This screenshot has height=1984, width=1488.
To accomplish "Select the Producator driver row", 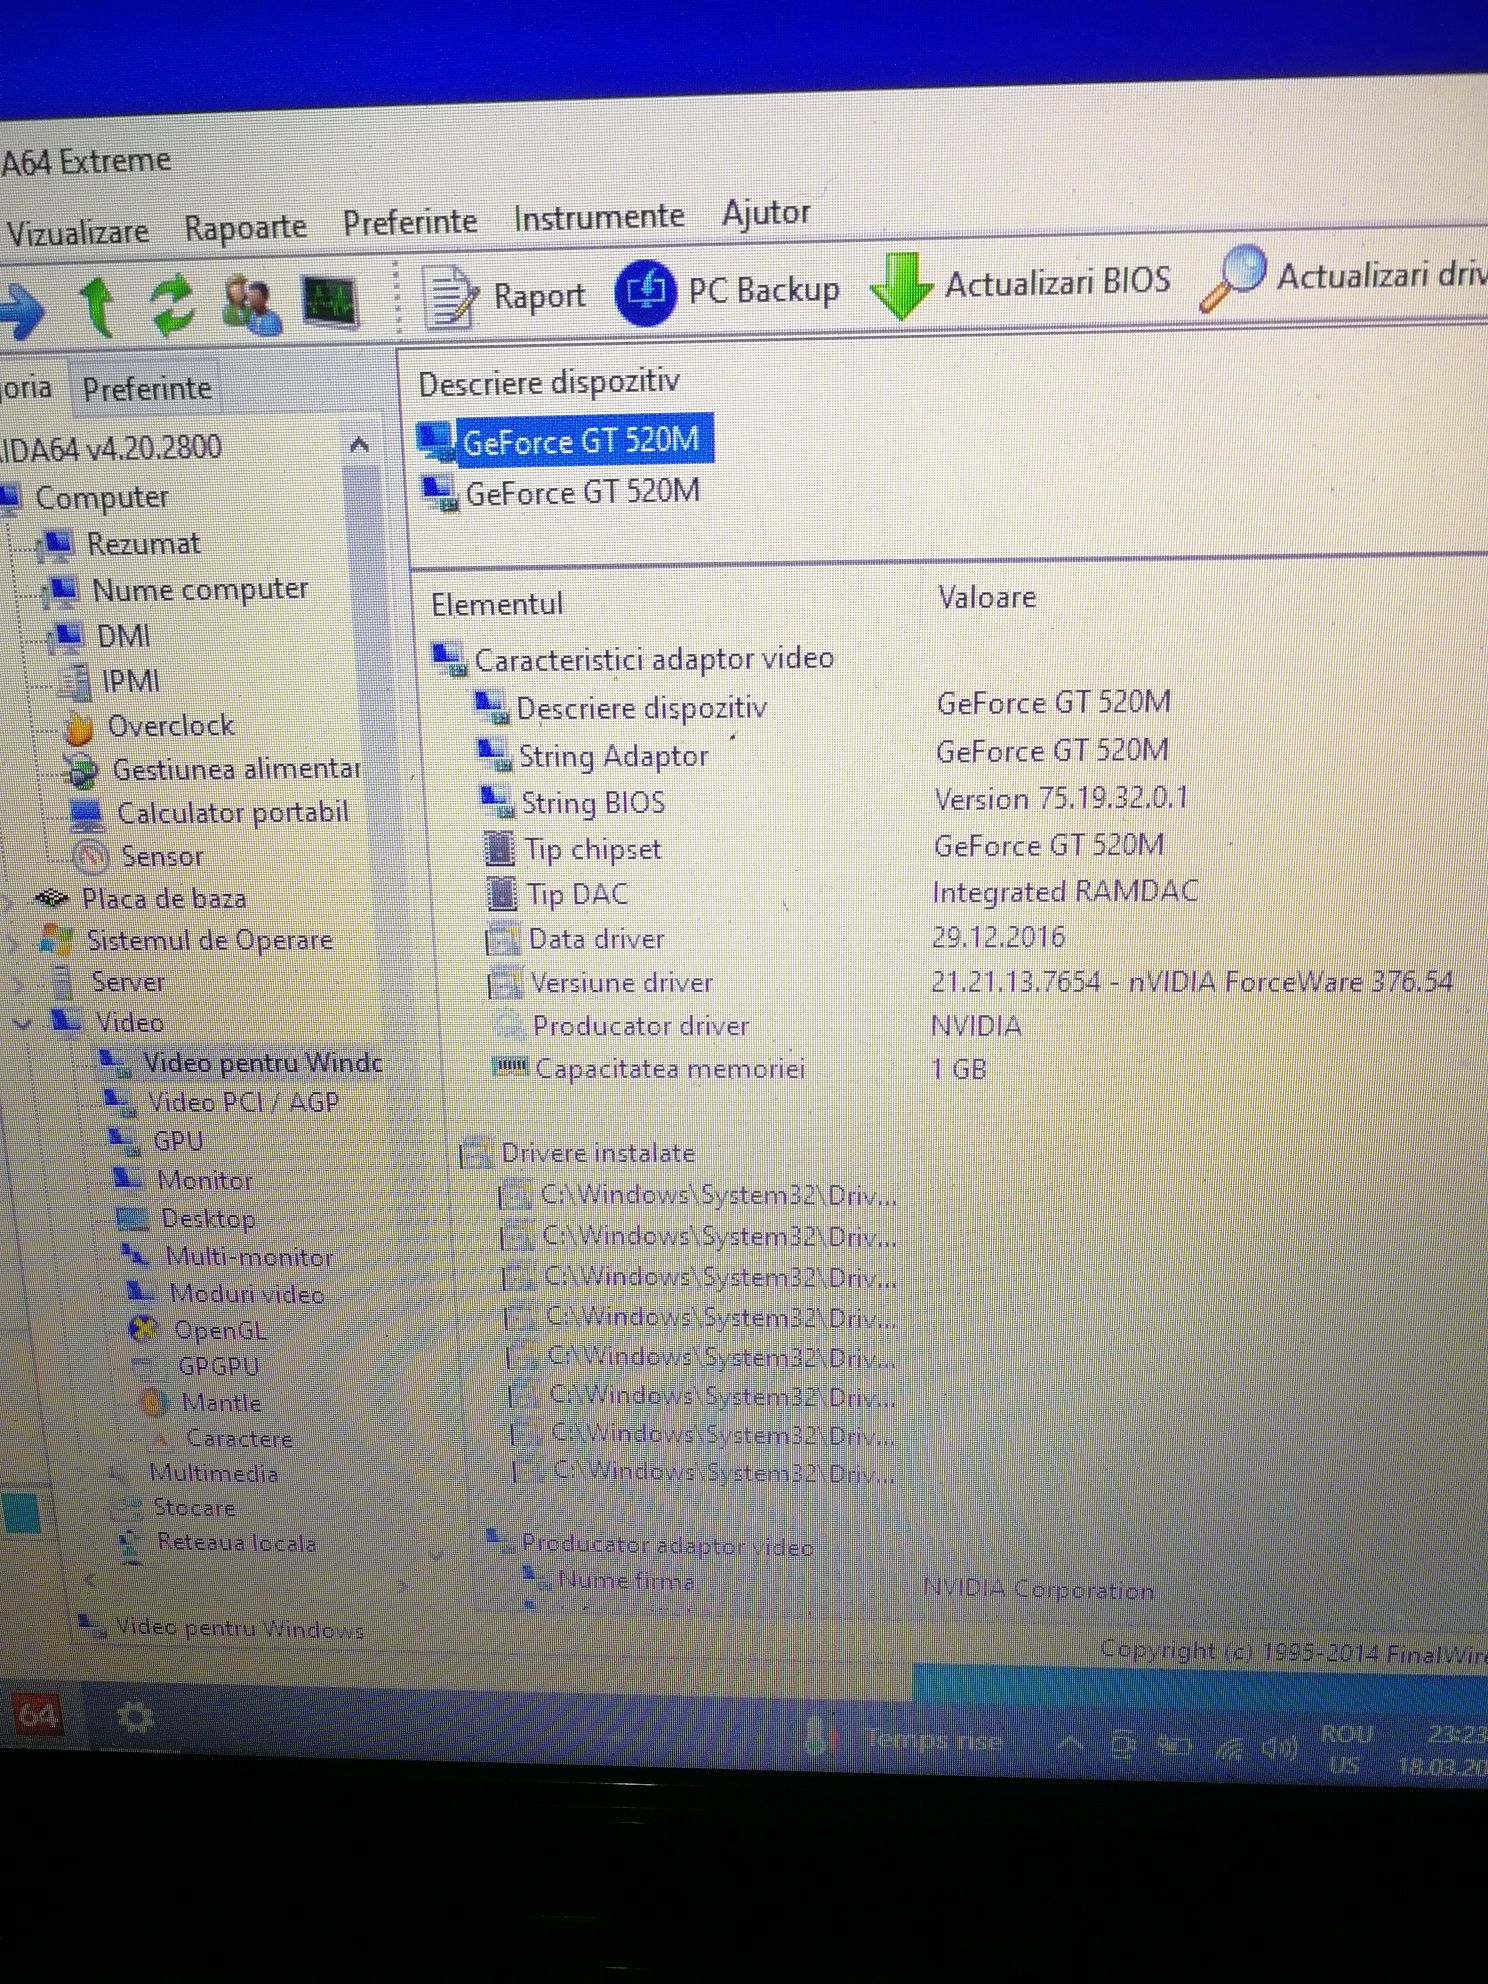I will [x=757, y=1025].
